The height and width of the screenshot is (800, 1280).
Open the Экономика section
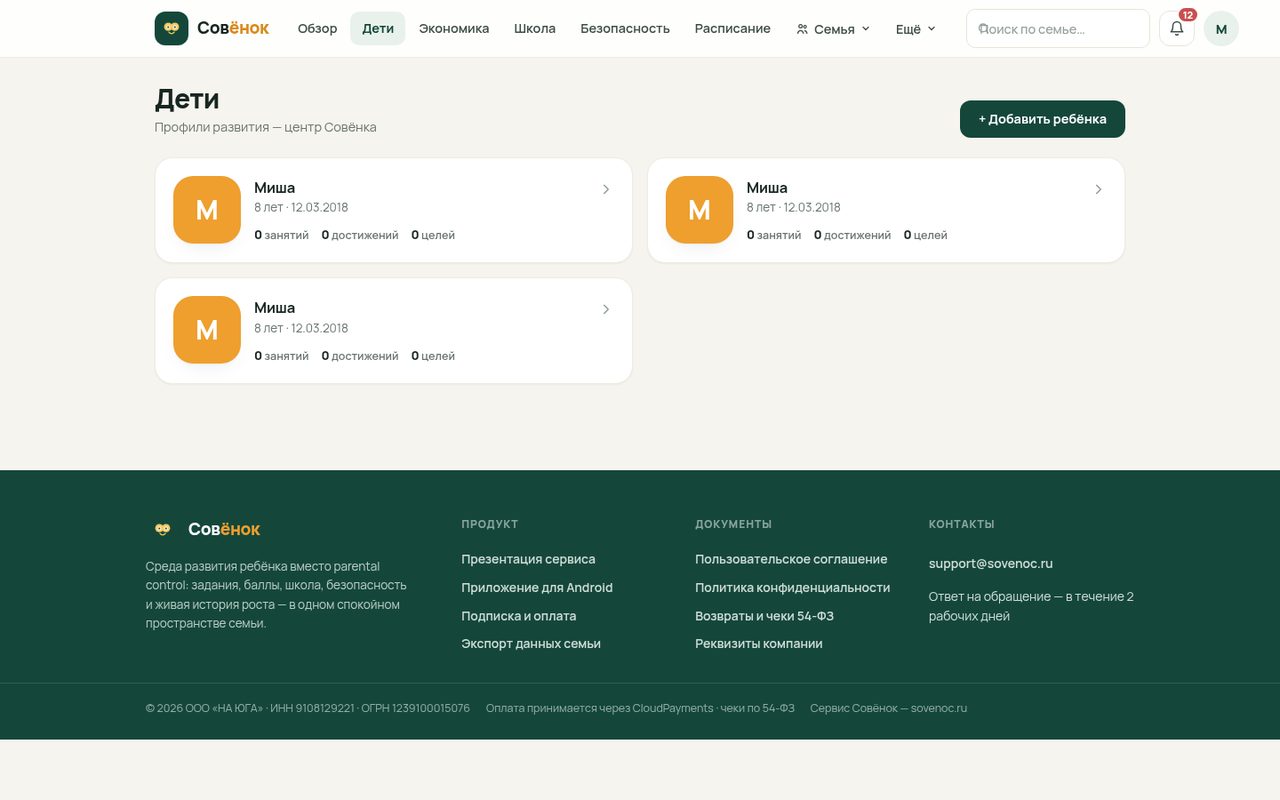click(x=454, y=29)
